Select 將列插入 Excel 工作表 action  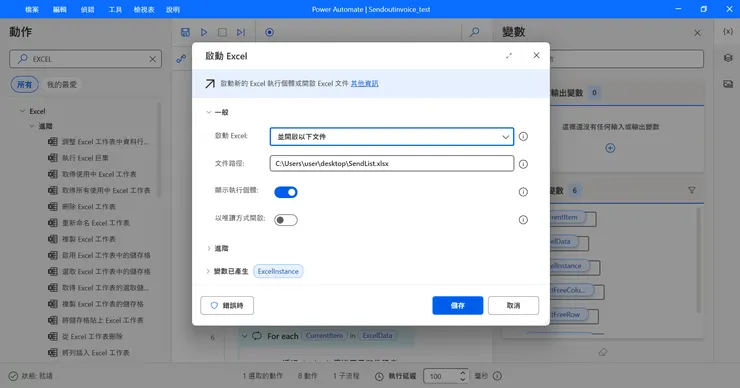click(x=96, y=353)
